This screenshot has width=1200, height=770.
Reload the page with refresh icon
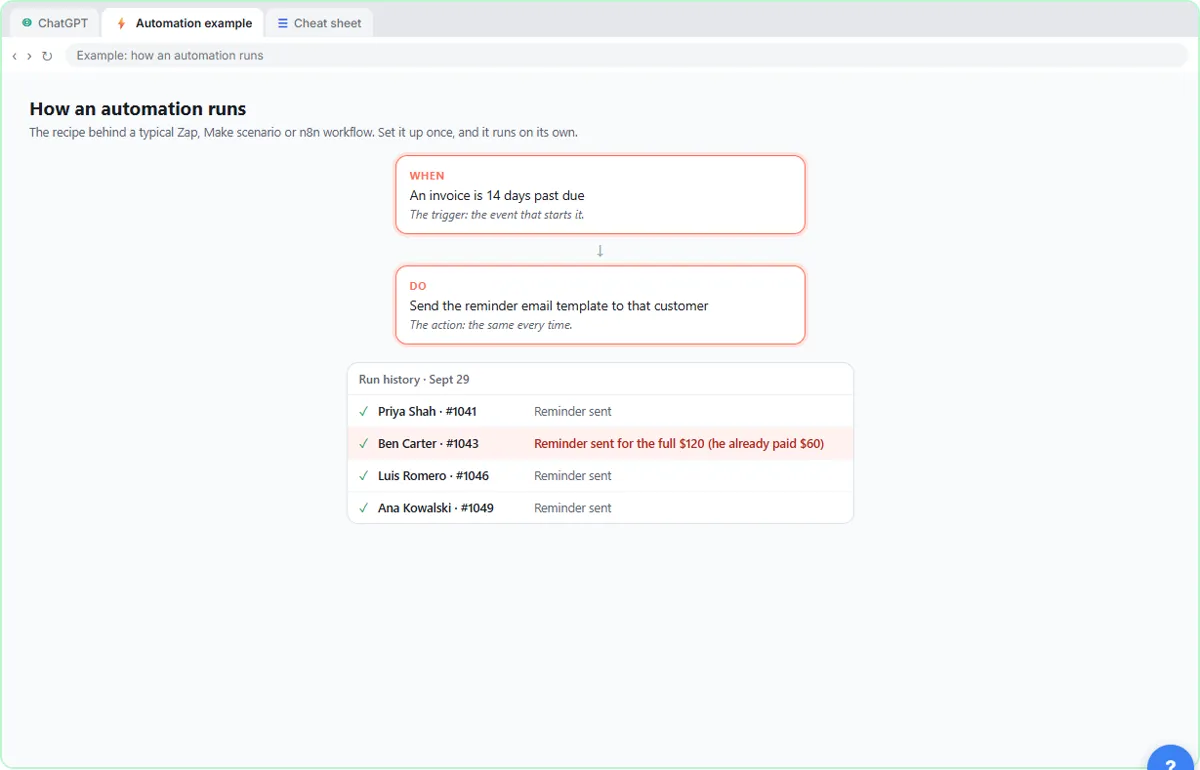tap(47, 56)
